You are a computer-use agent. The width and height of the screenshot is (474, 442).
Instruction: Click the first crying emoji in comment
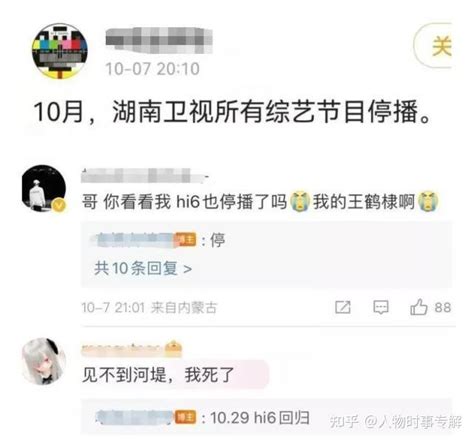point(300,201)
